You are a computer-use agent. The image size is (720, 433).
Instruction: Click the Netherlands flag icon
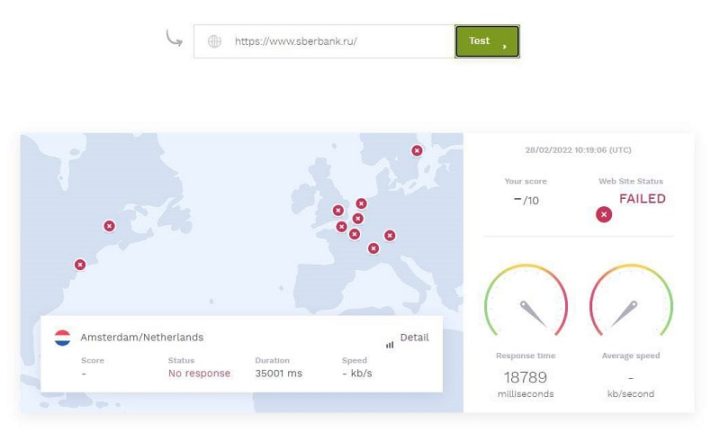click(x=62, y=338)
